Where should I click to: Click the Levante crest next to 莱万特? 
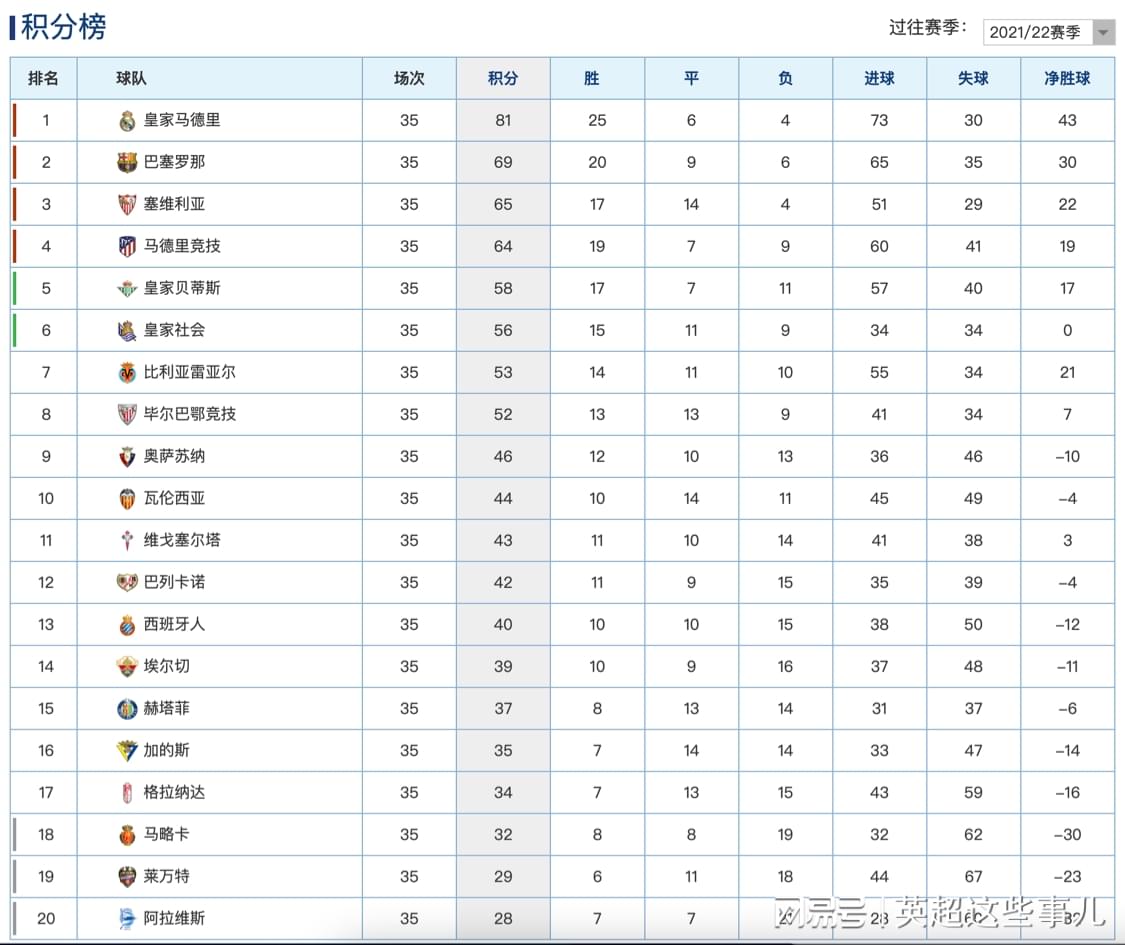(x=127, y=877)
